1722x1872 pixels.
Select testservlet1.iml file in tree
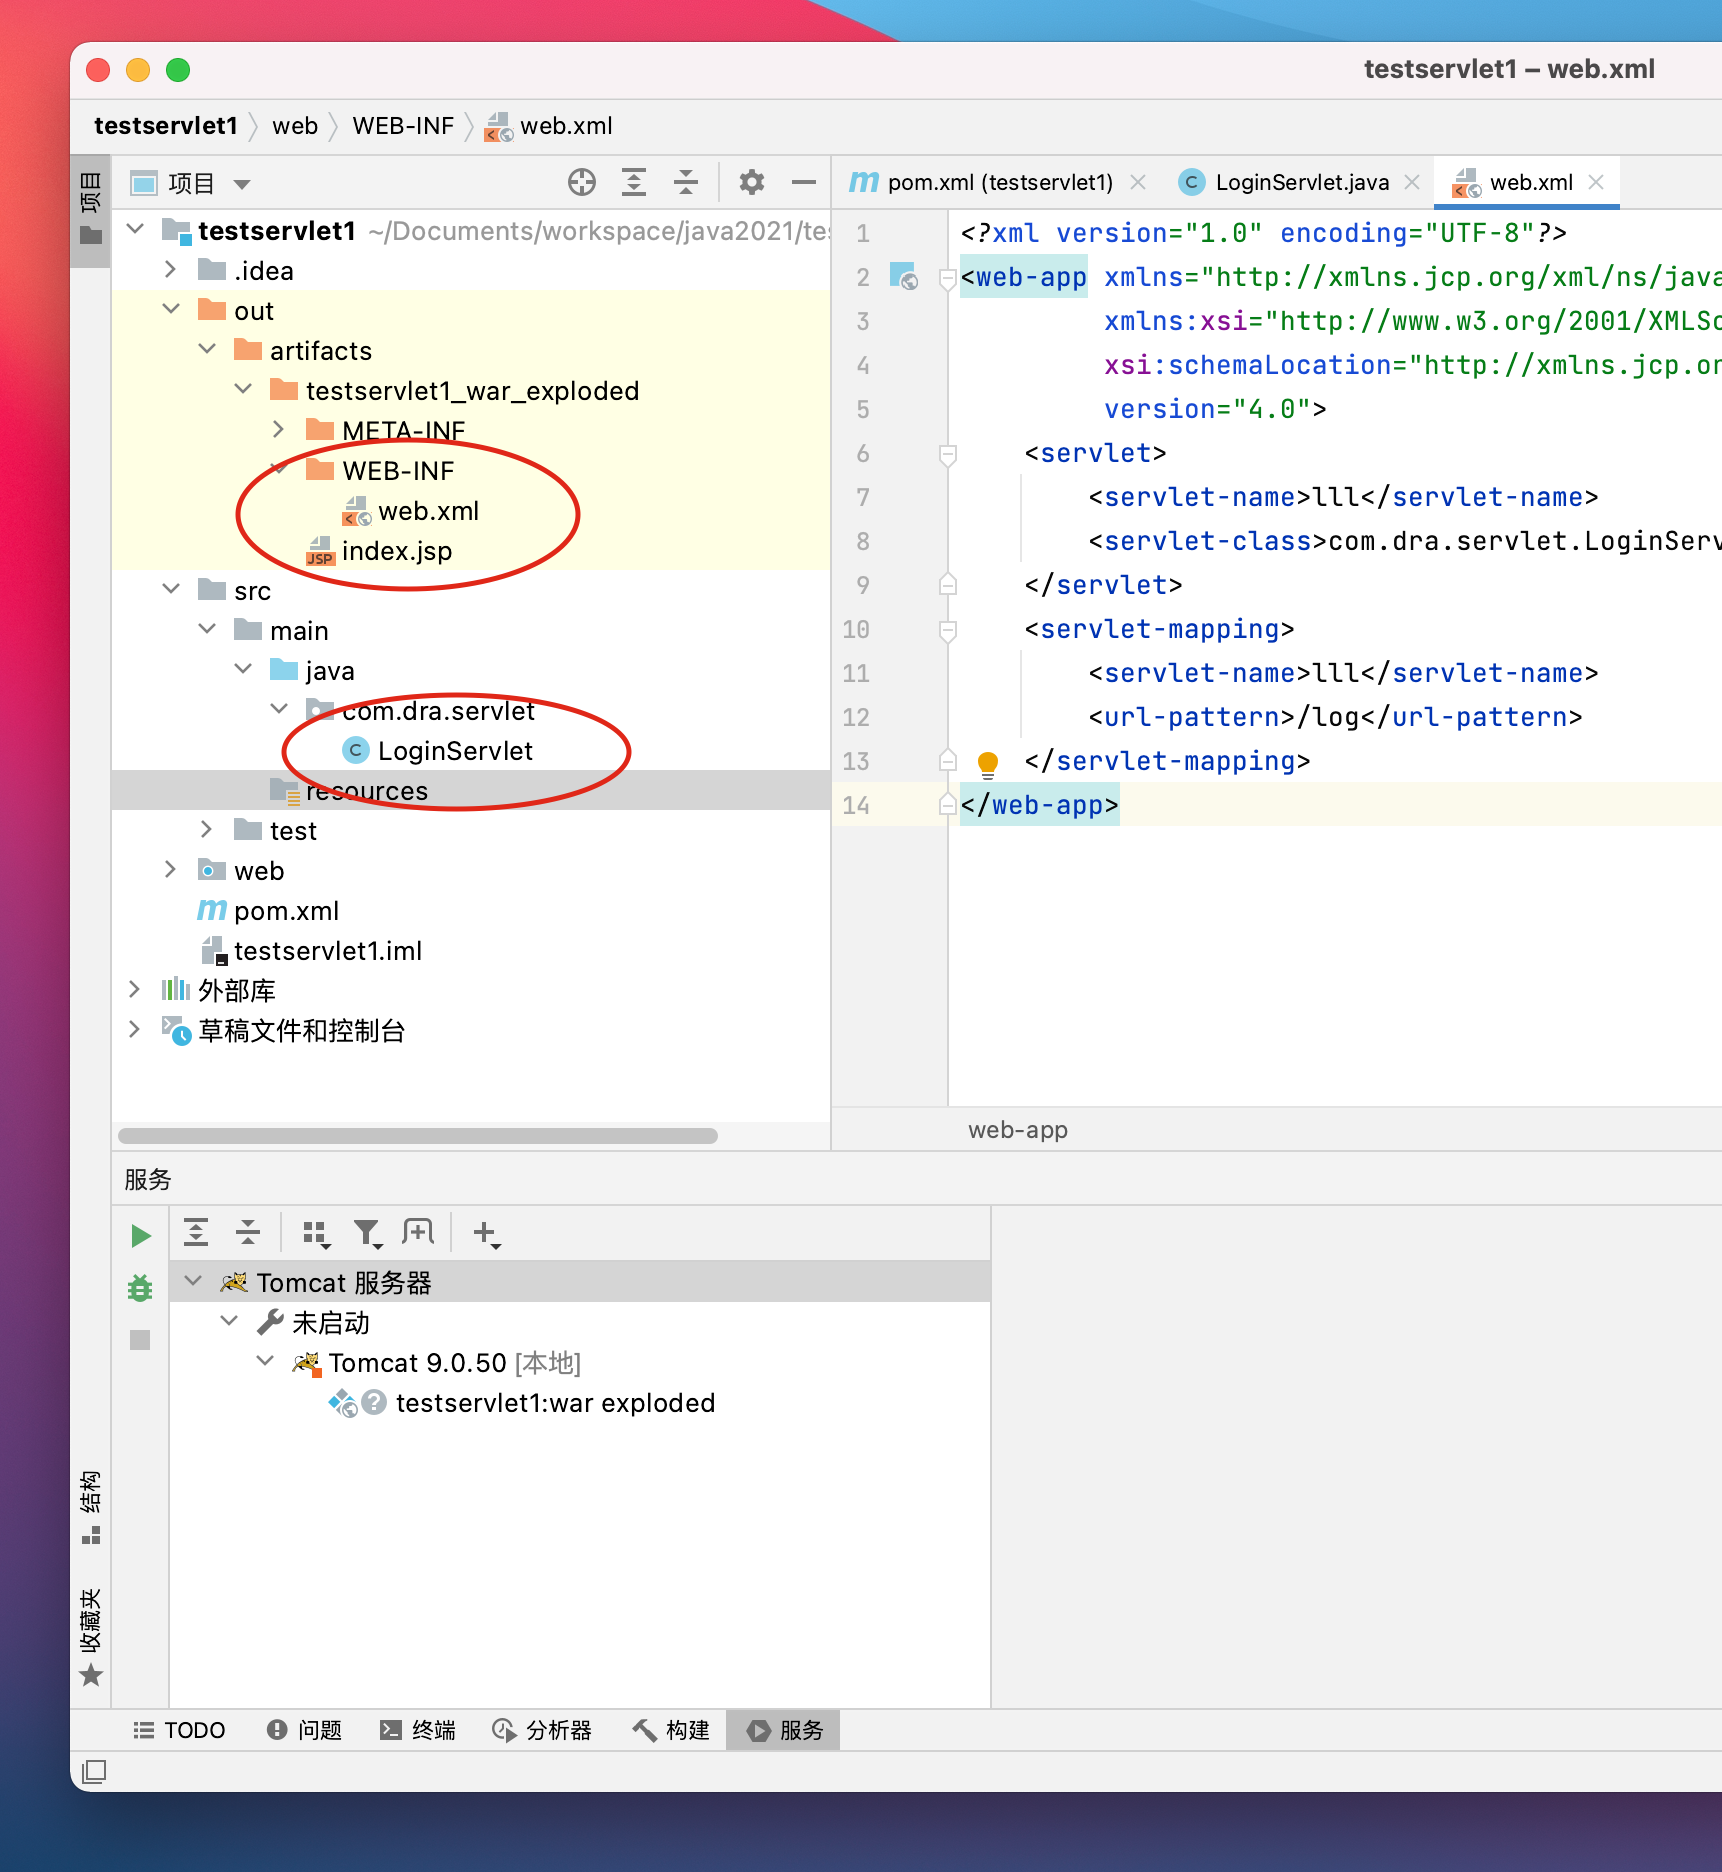[x=327, y=951]
